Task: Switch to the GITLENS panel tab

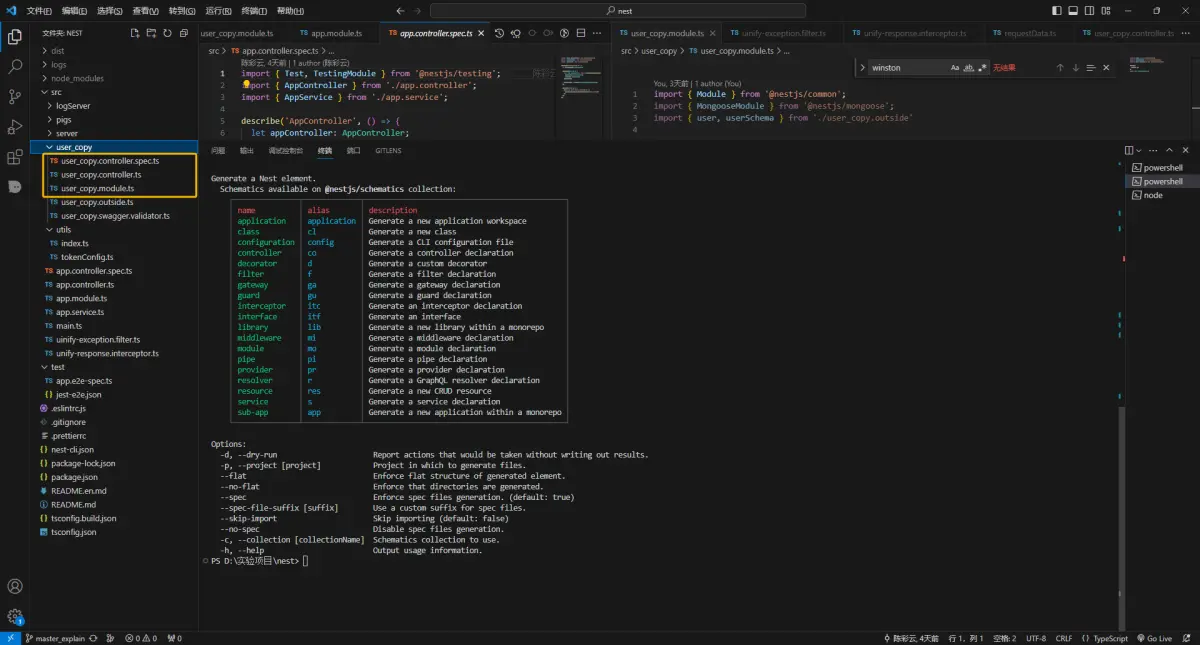Action: 388,151
